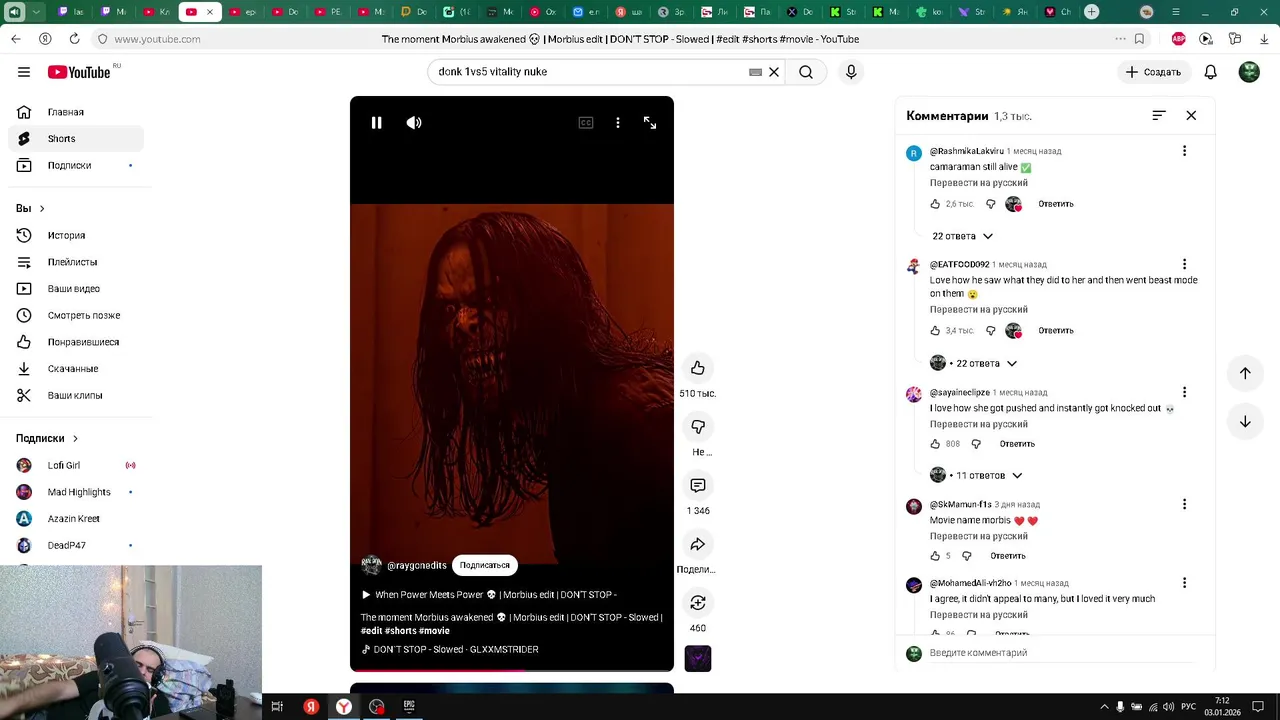Open История in the sidebar

click(76, 235)
